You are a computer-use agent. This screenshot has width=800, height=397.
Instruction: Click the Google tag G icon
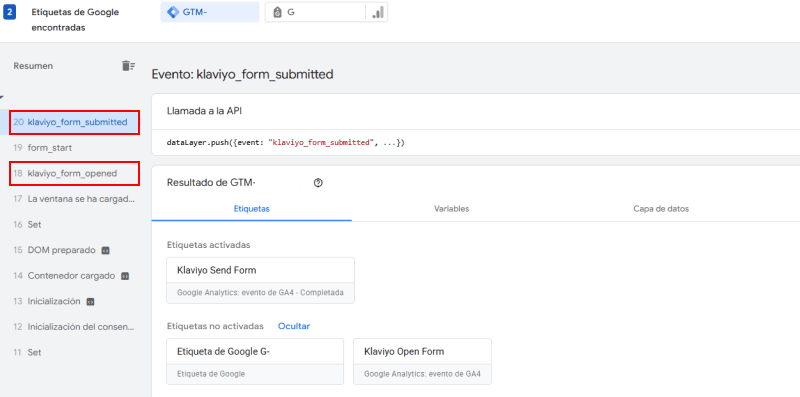(278, 13)
